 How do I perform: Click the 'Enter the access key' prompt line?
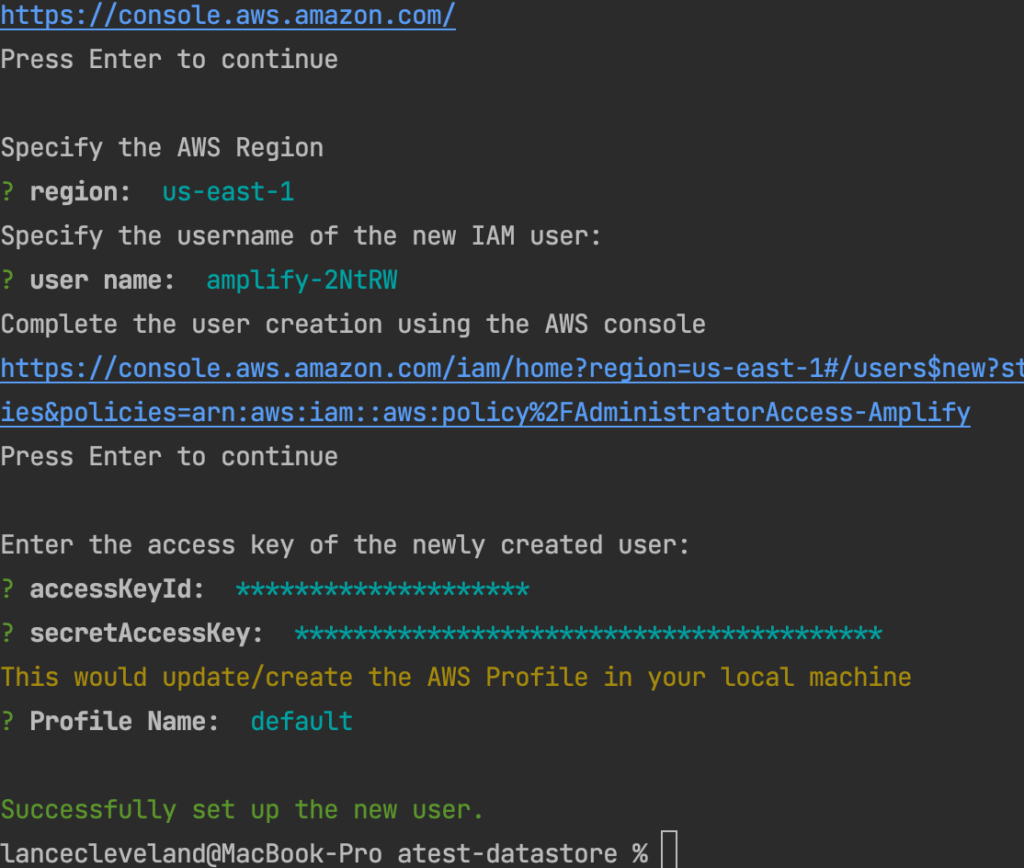(345, 546)
